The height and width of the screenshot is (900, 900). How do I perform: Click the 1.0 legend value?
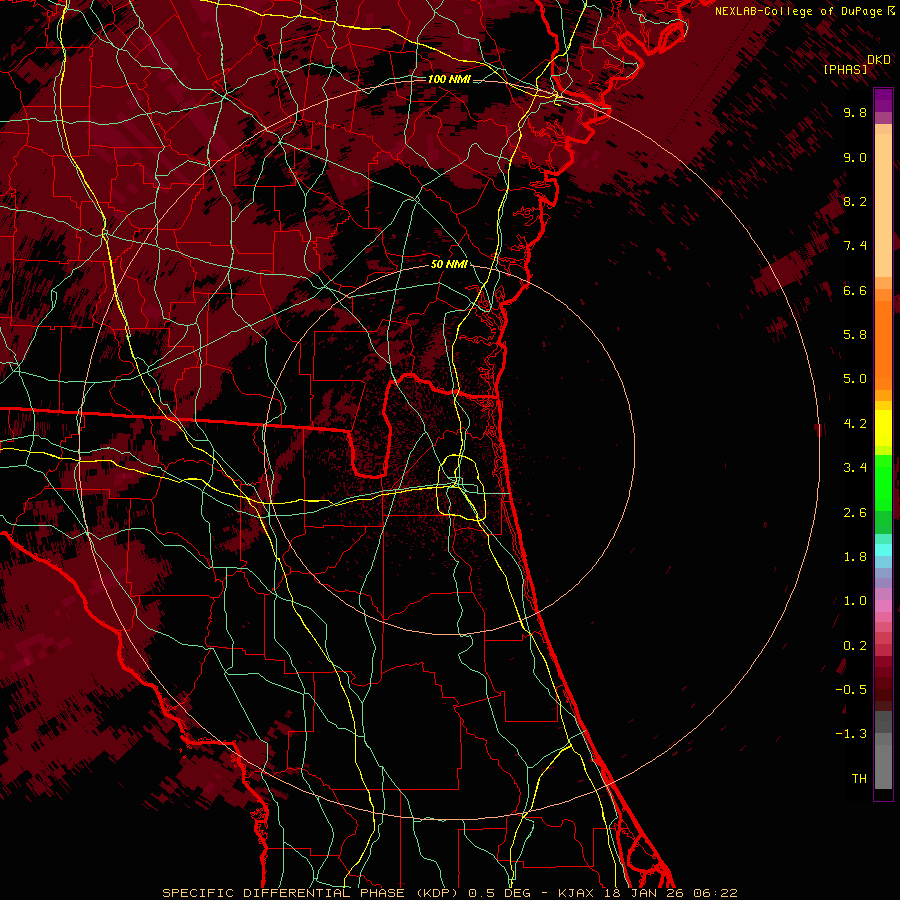coord(855,602)
